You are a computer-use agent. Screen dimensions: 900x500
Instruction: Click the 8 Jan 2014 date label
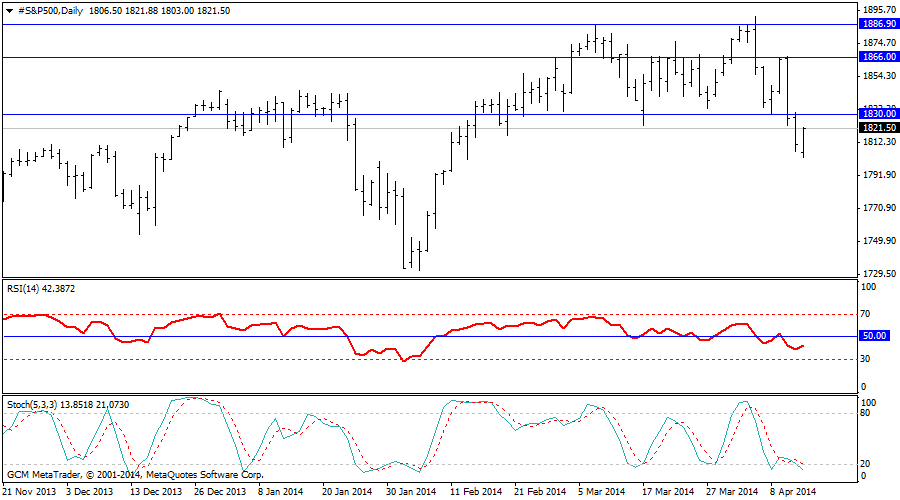click(281, 492)
